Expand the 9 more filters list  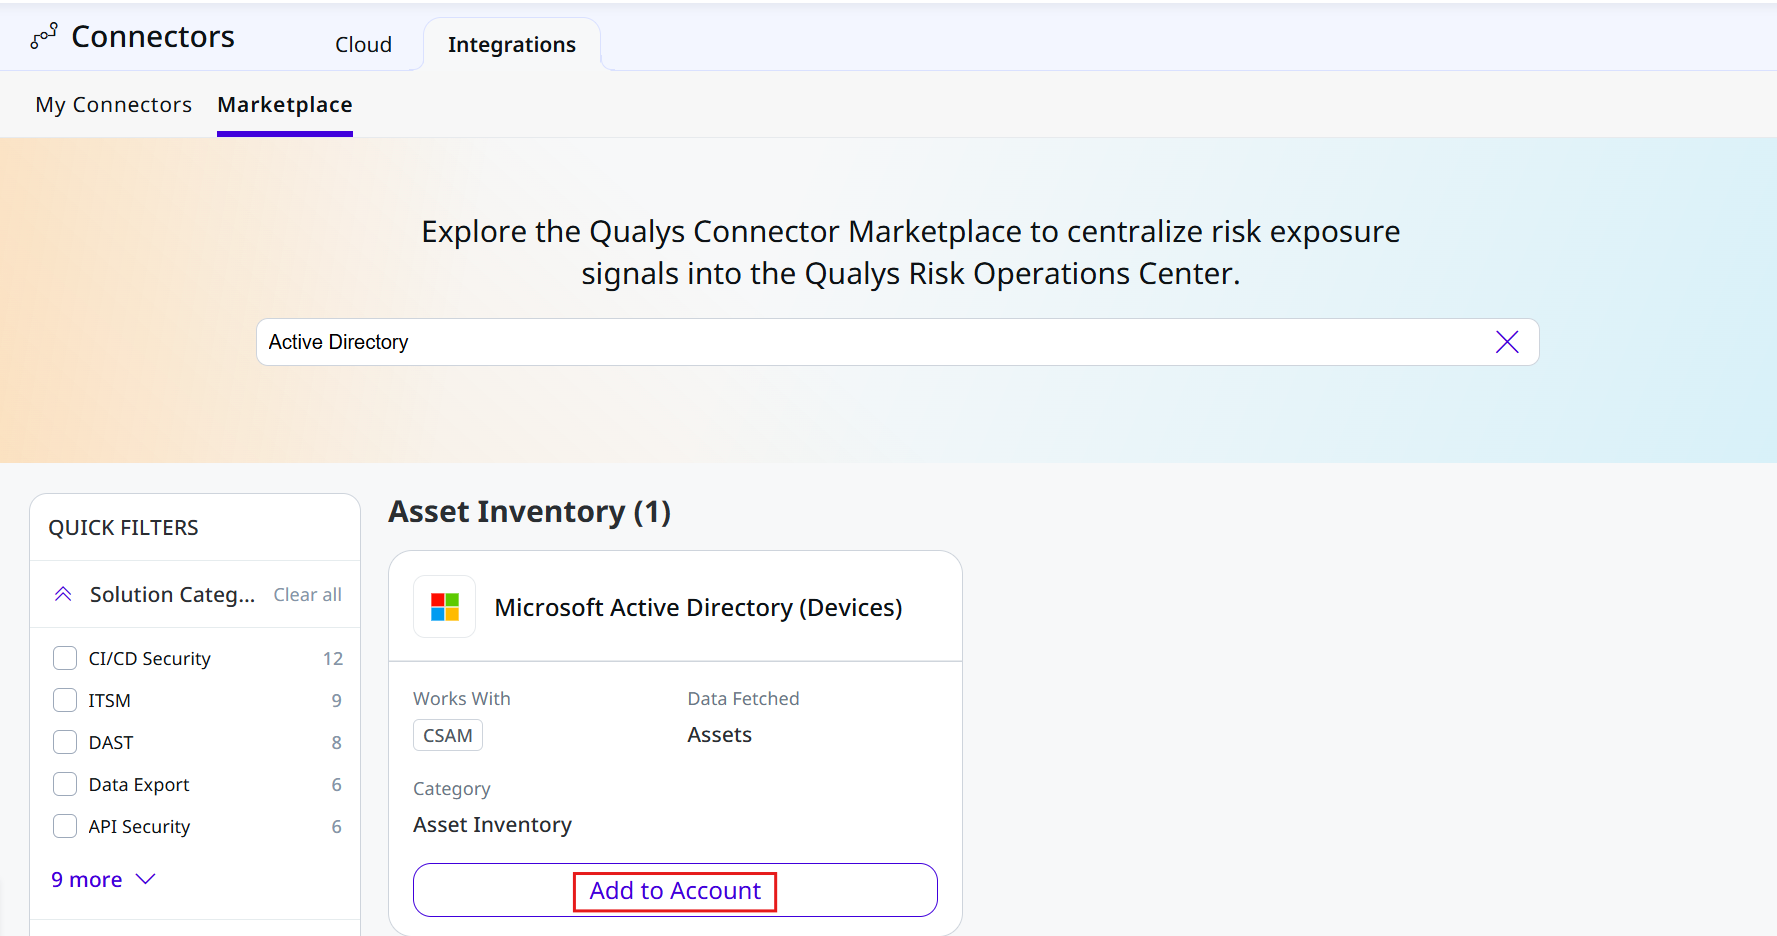[104, 879]
